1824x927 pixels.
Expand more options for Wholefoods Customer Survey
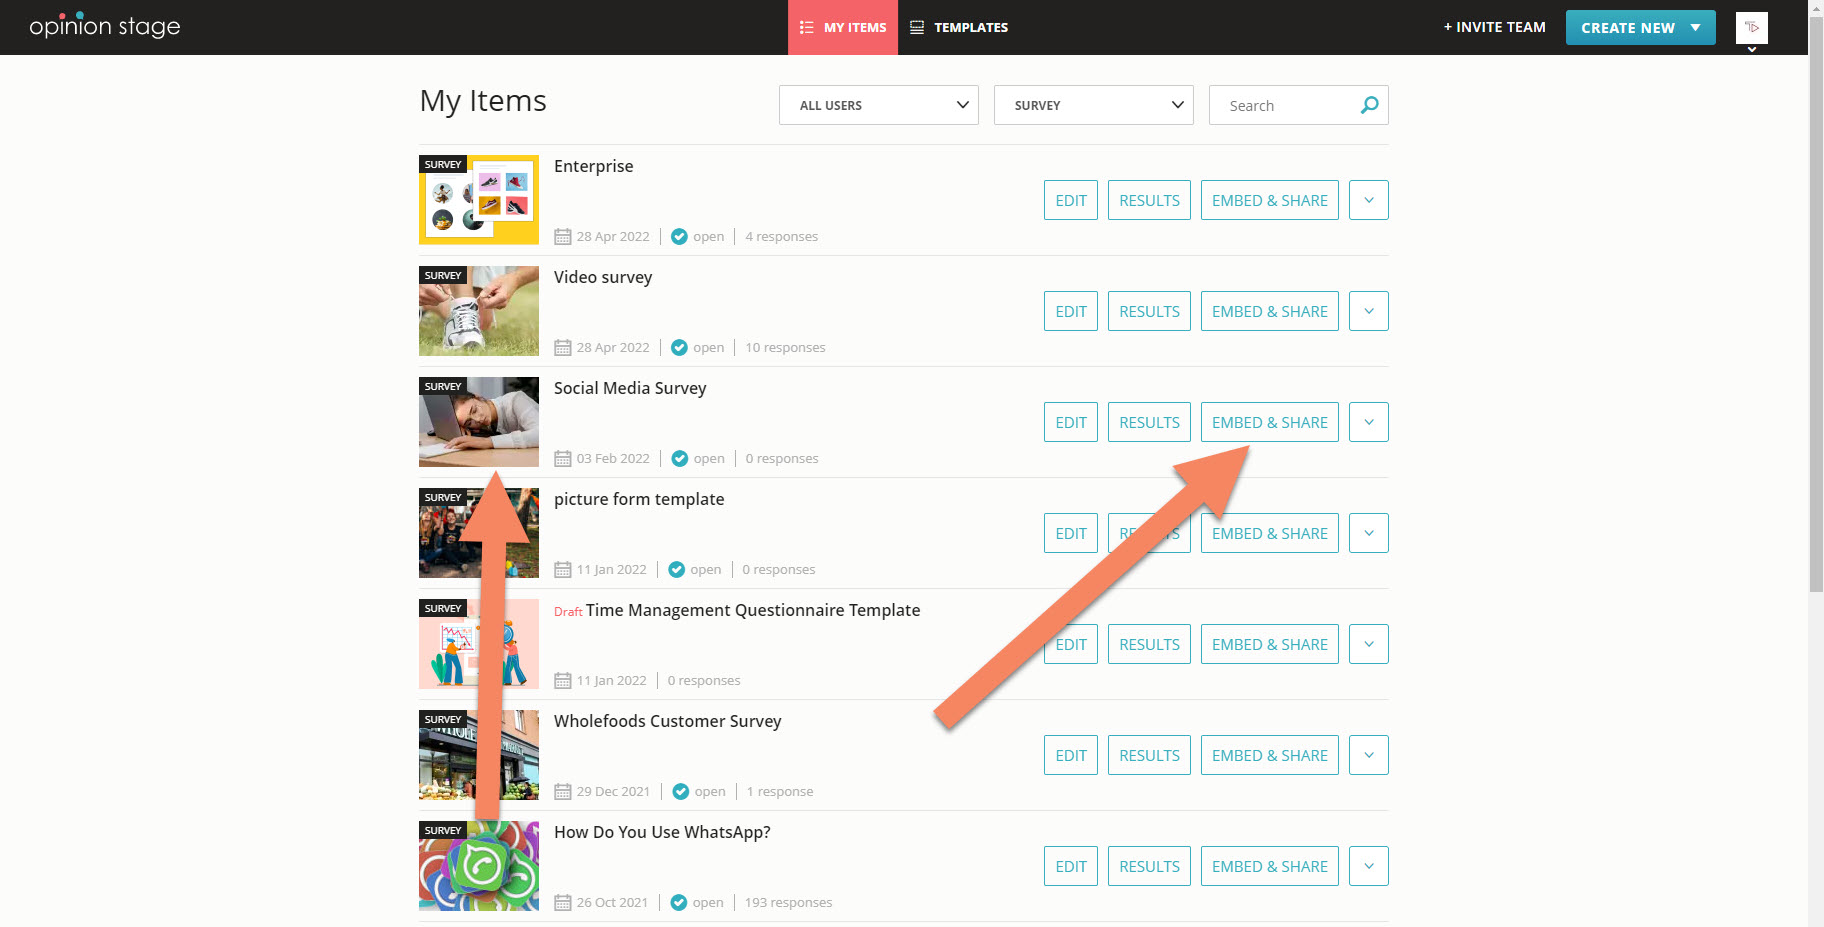(1369, 755)
